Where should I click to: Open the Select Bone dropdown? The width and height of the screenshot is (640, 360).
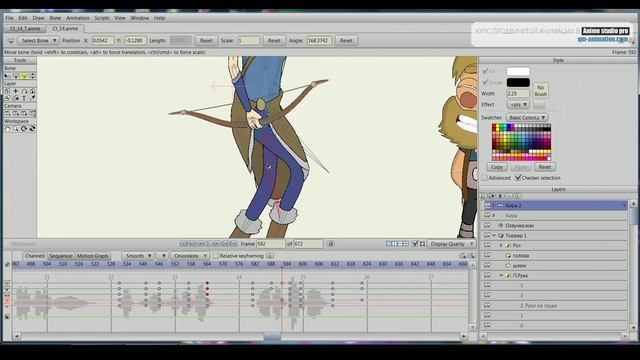pos(39,41)
